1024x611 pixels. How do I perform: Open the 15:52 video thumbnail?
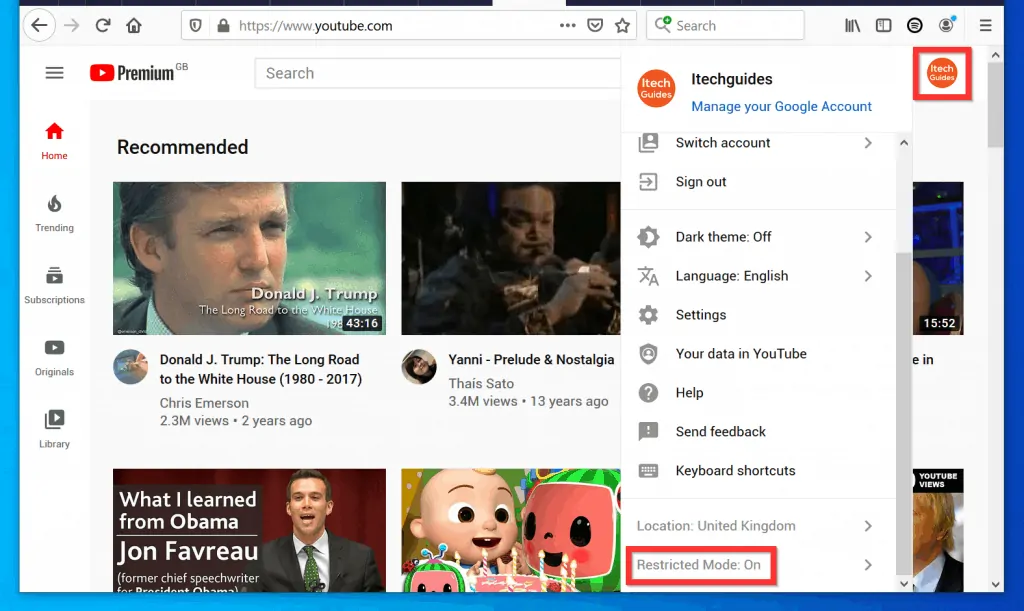tap(938, 258)
